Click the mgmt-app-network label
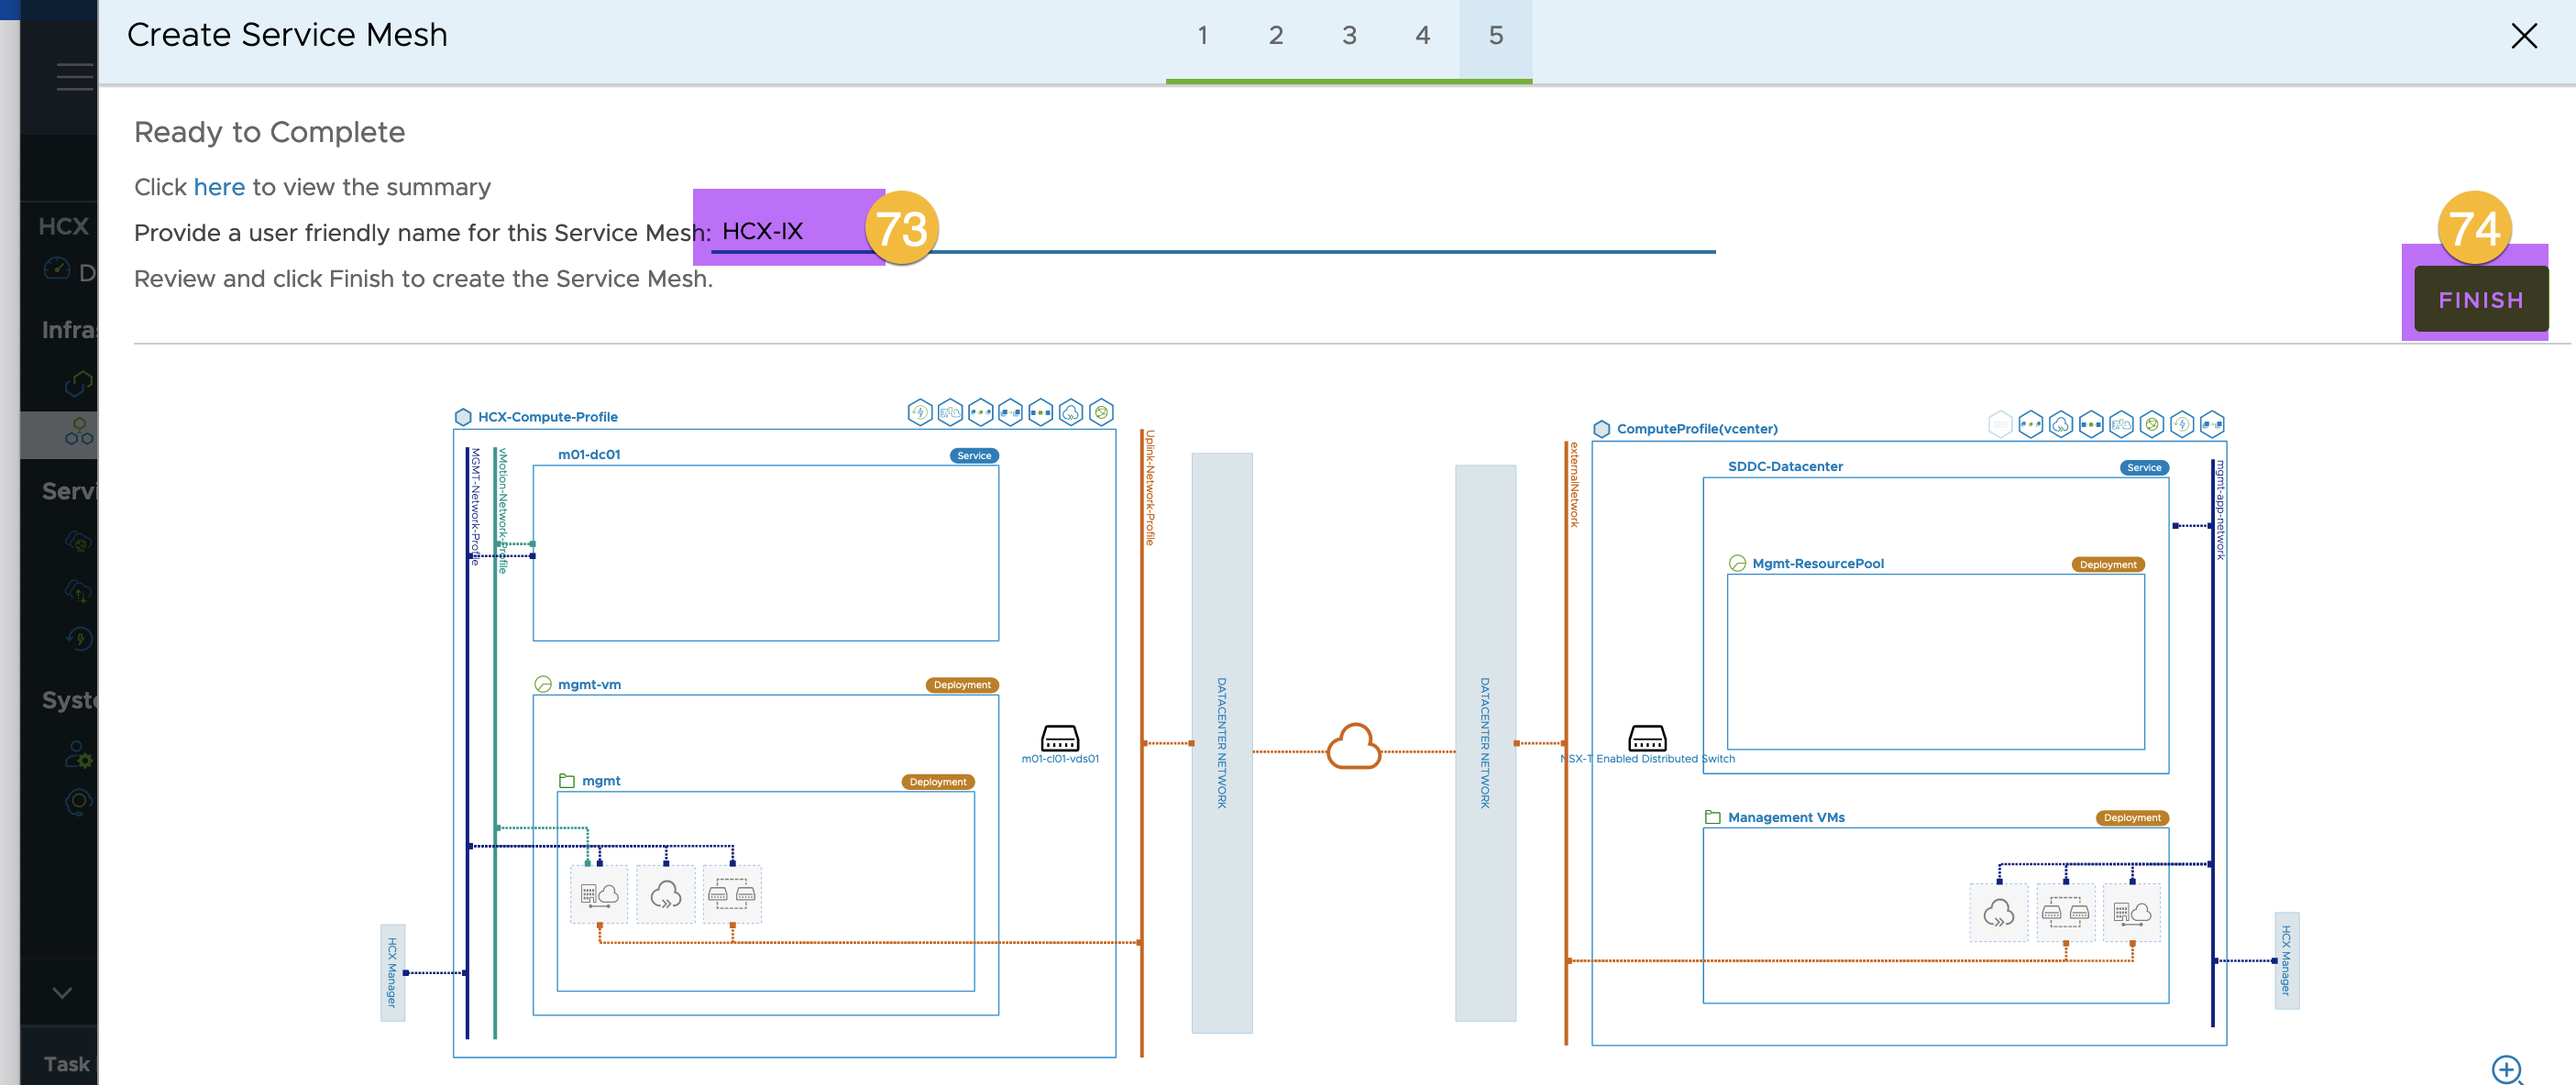Image resolution: width=2576 pixels, height=1085 pixels. [x=2219, y=510]
